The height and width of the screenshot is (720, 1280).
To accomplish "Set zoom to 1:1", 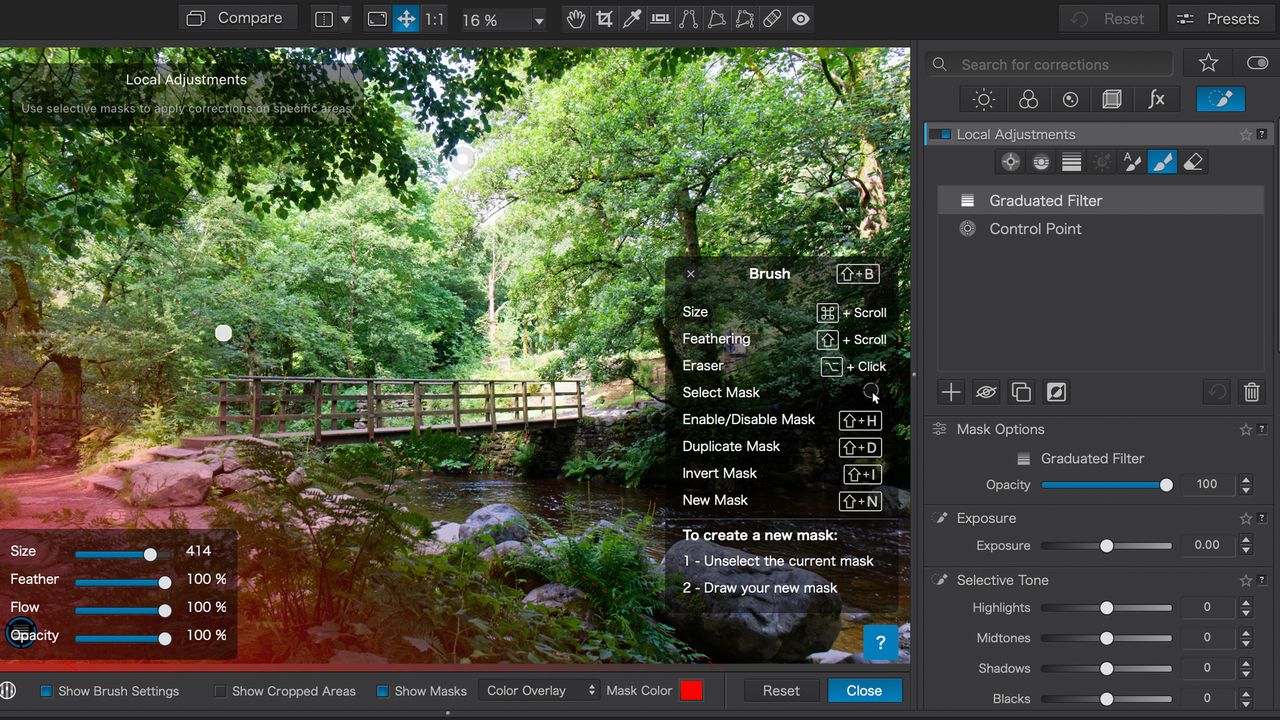I will pyautogui.click(x=434, y=19).
